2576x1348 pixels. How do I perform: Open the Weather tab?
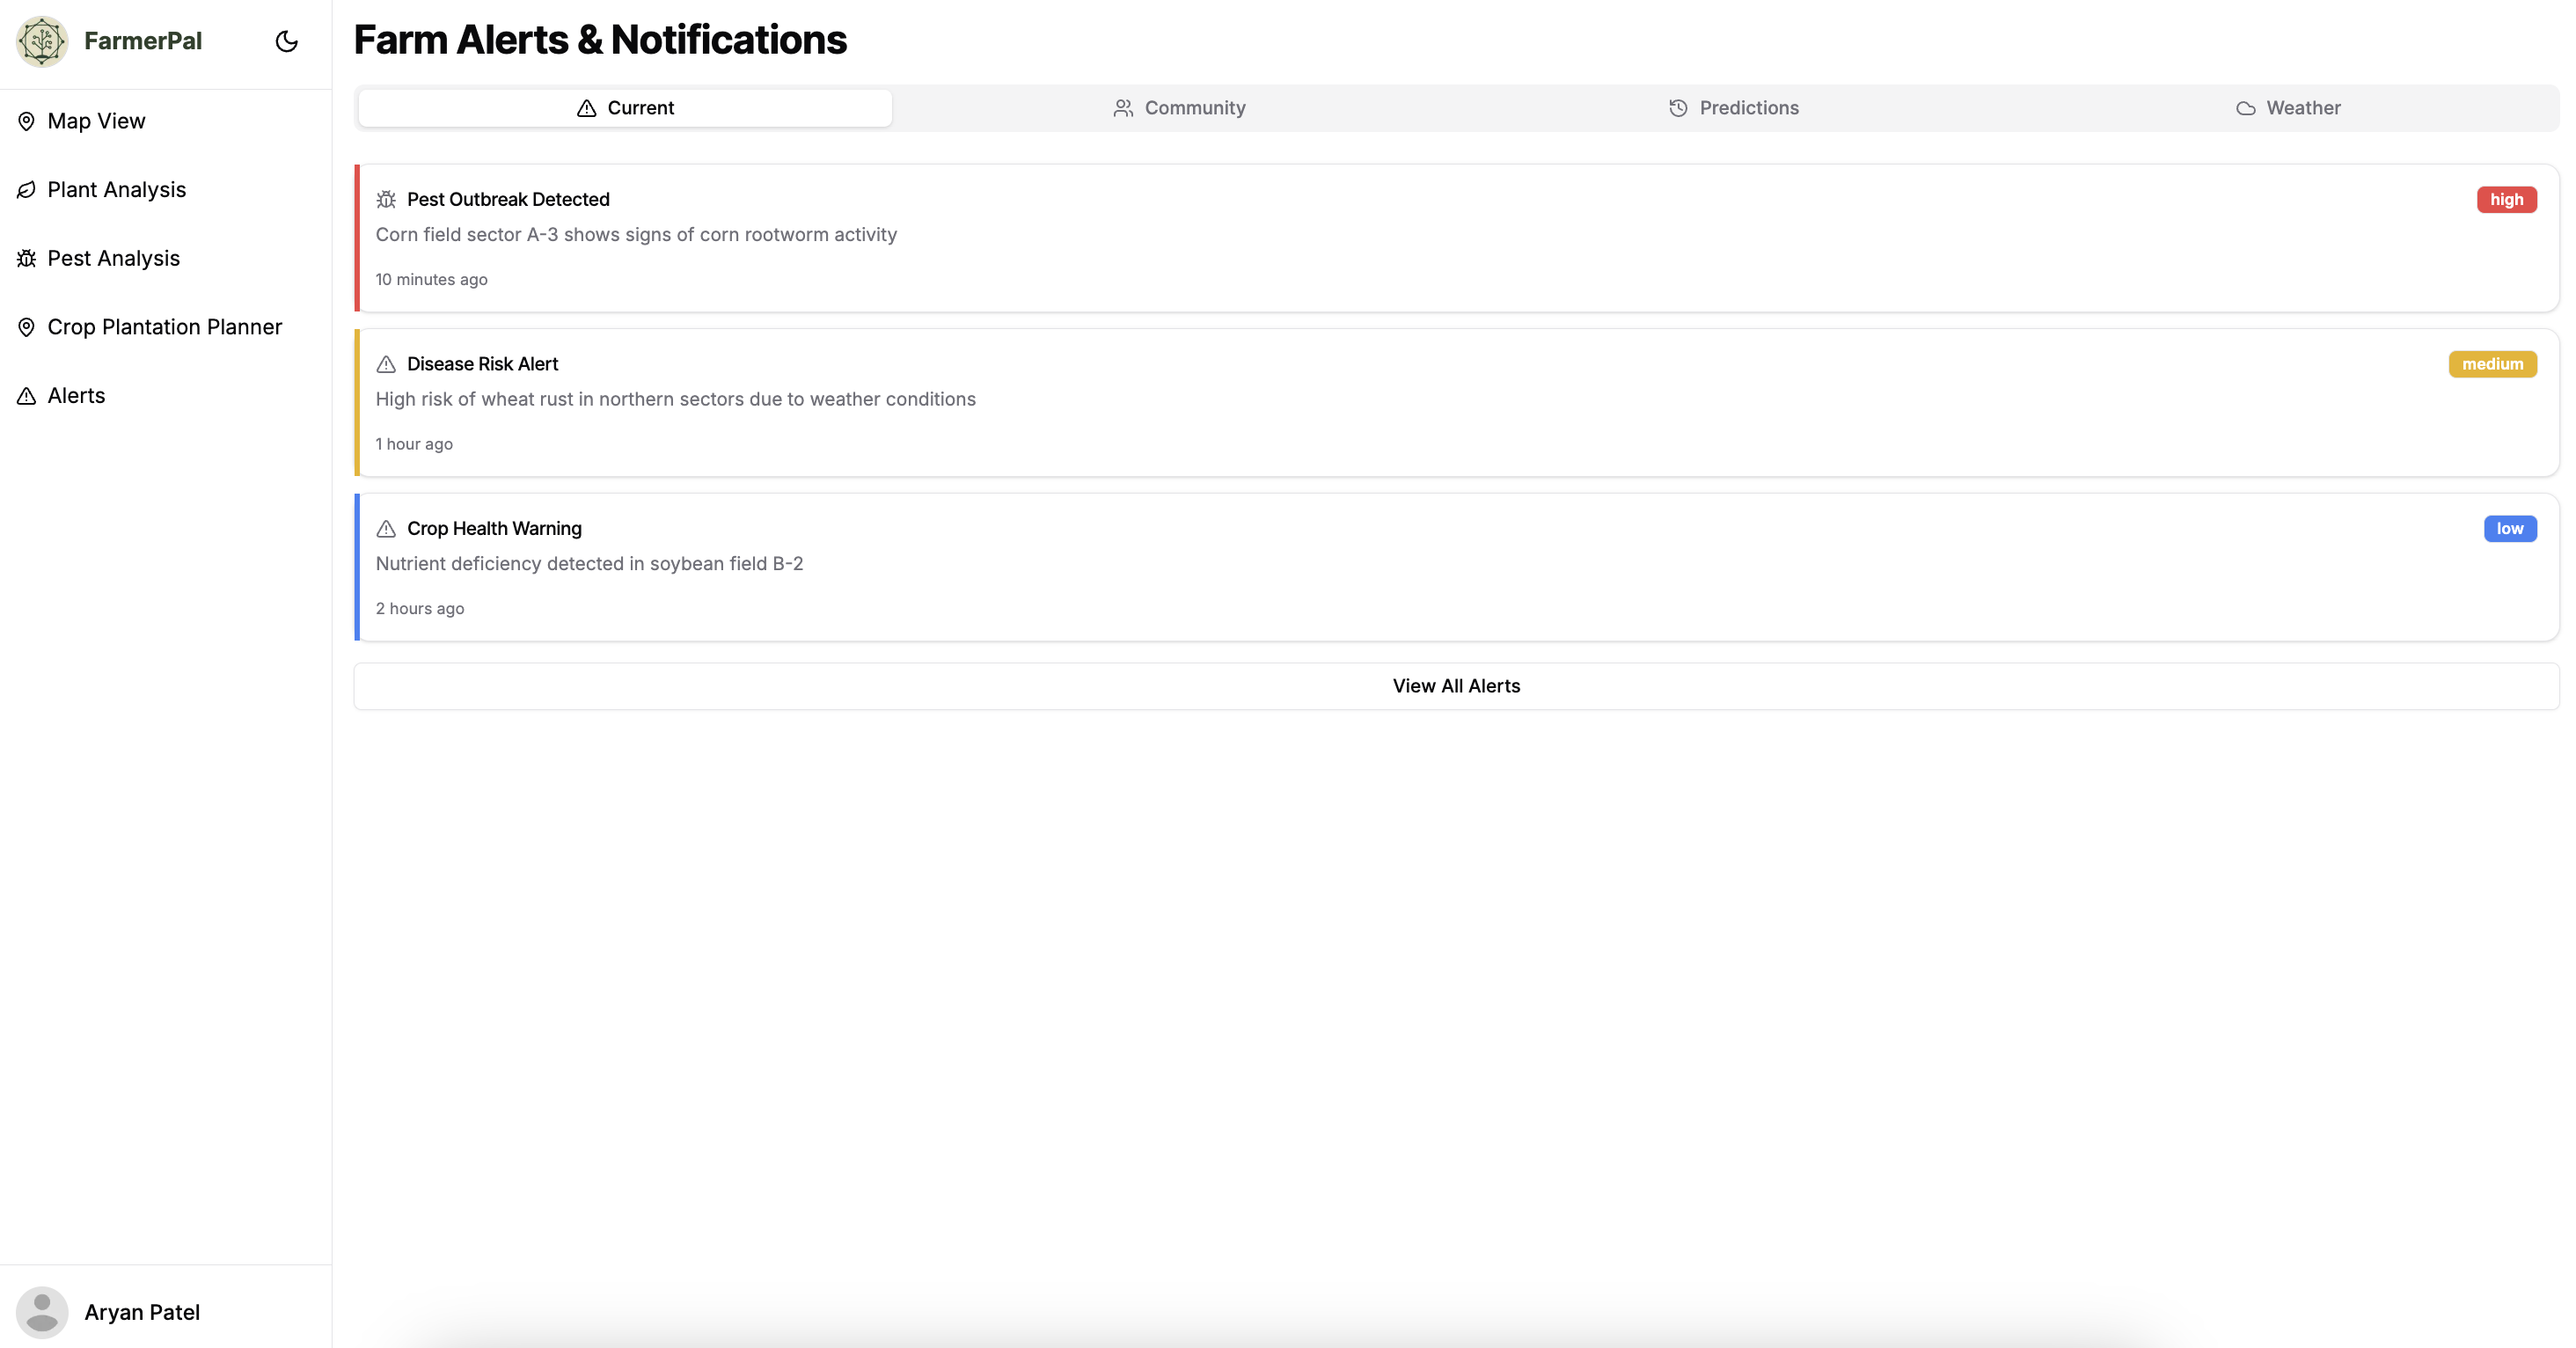click(x=2288, y=108)
